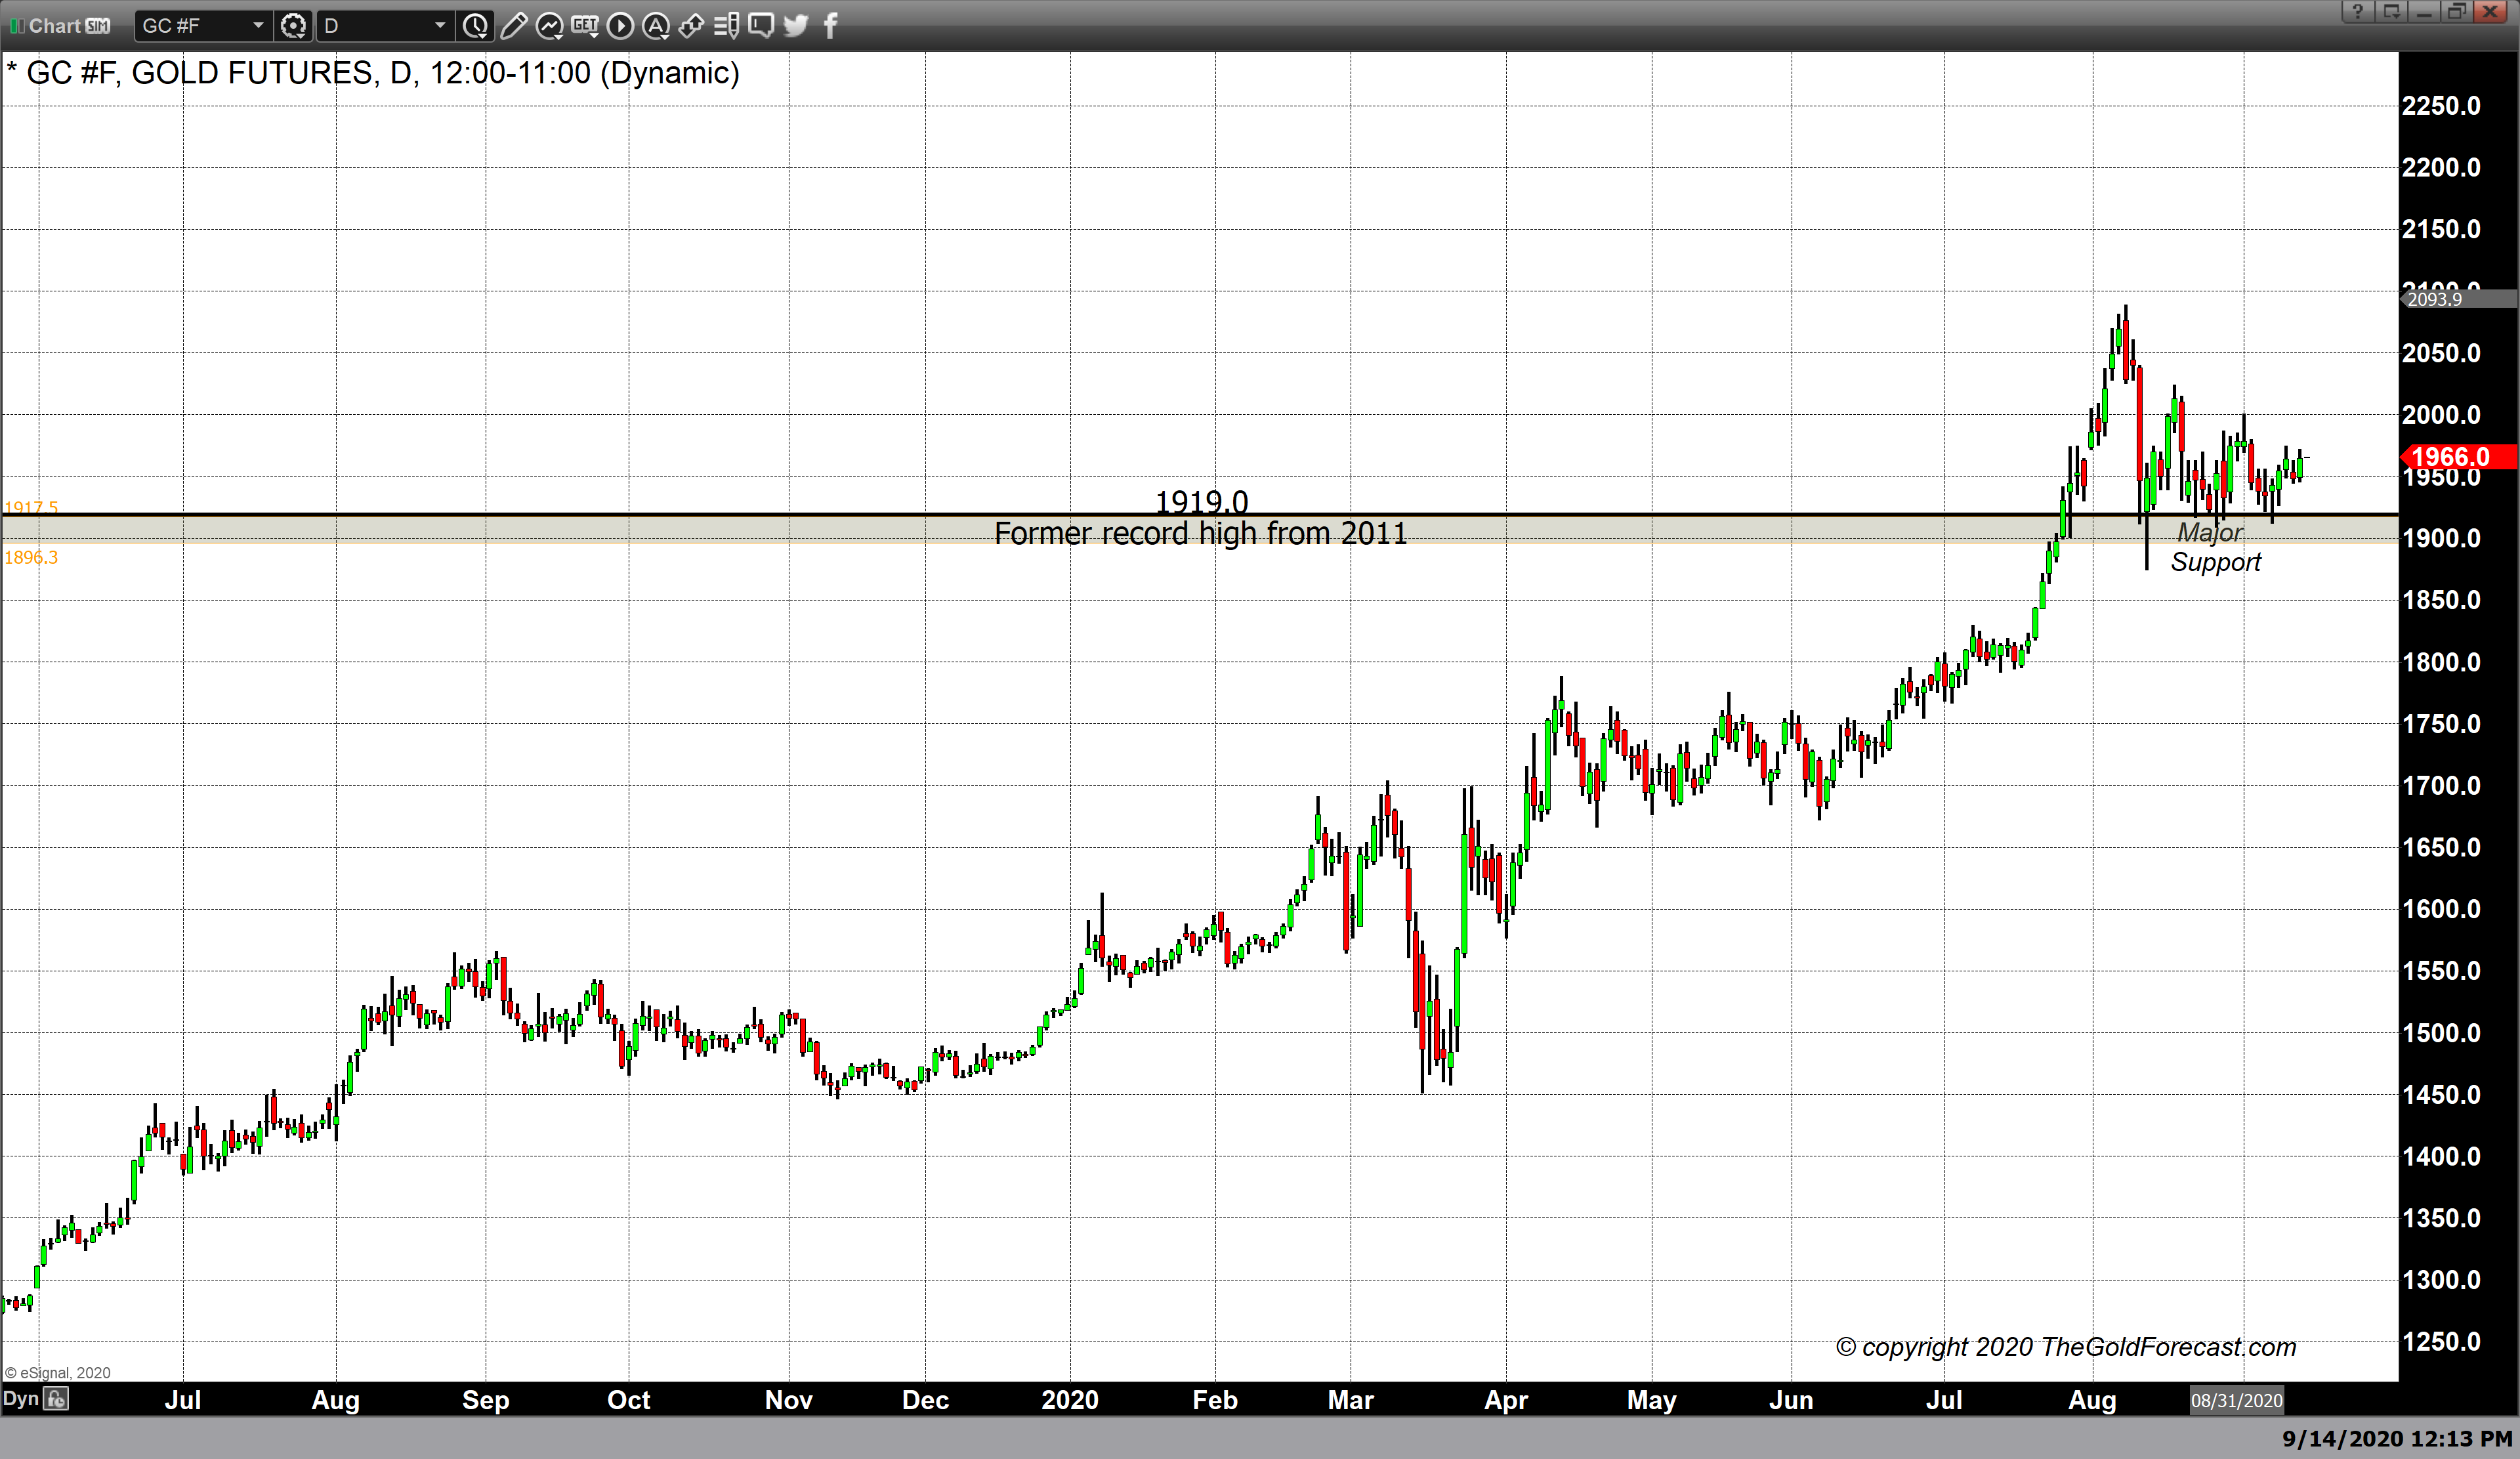Open the symbol settings gear dropdown
This screenshot has width=2520, height=1459.
pos(293,26)
